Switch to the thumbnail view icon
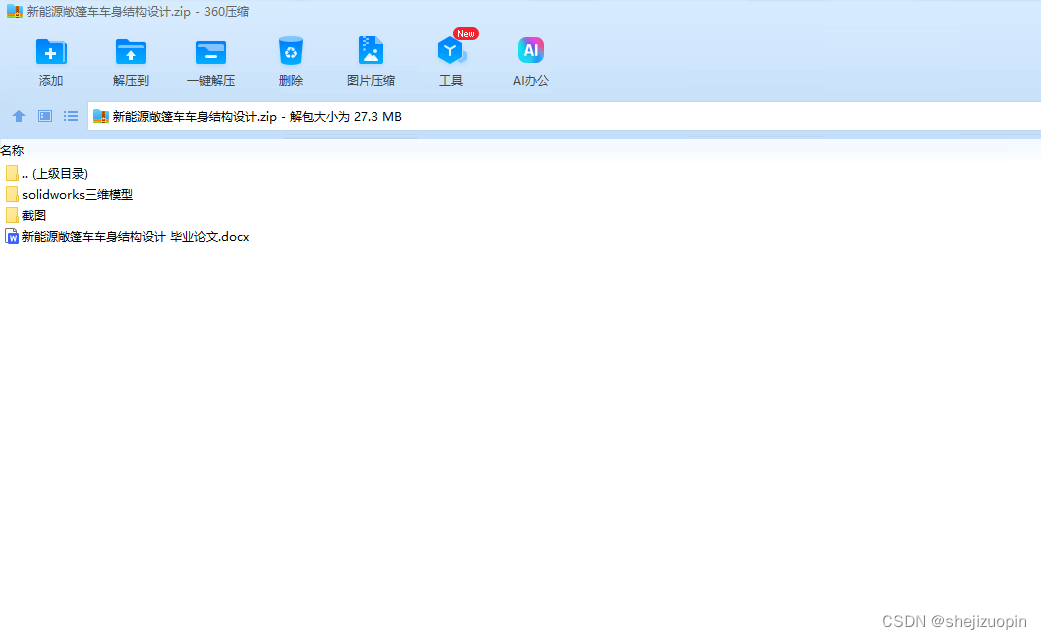 tap(44, 116)
